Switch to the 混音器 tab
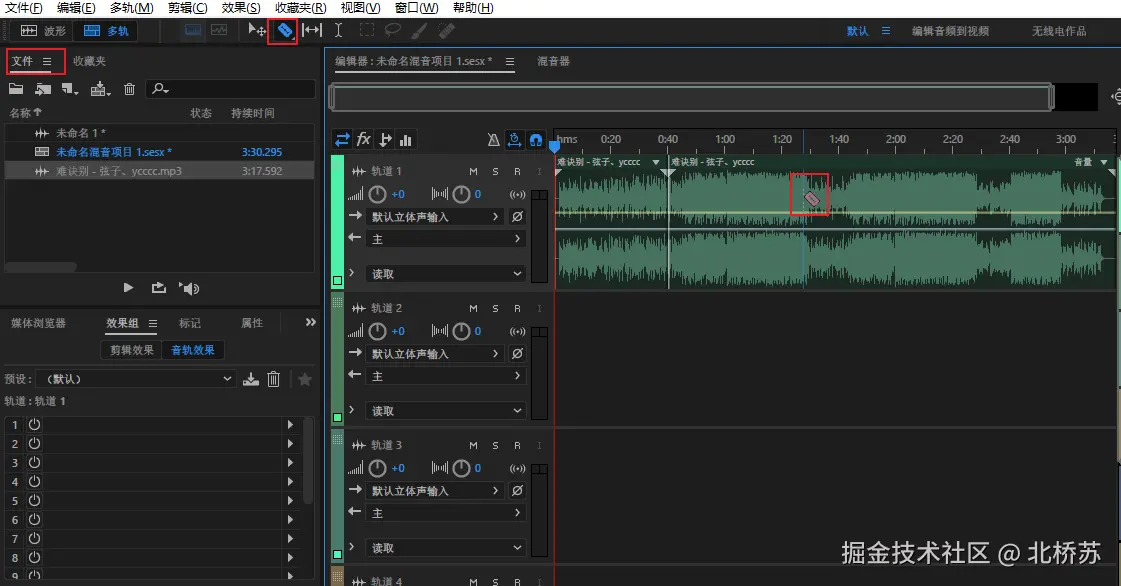The height and width of the screenshot is (586, 1121). (553, 61)
